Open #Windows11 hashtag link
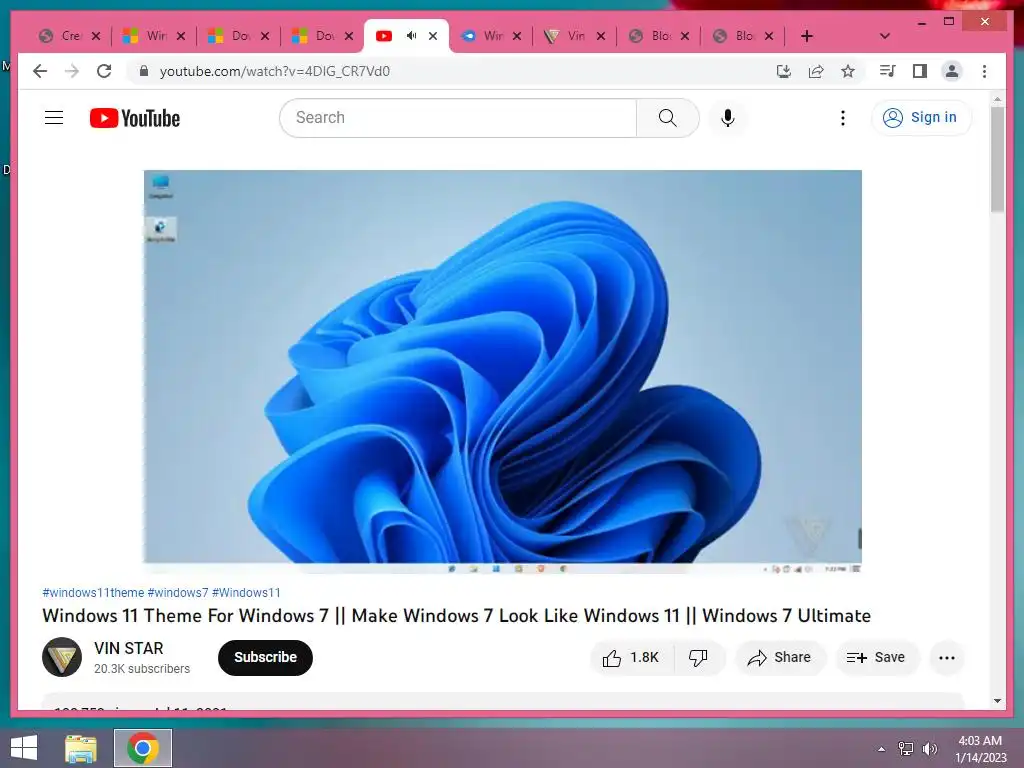This screenshot has width=1024, height=768. [246, 593]
